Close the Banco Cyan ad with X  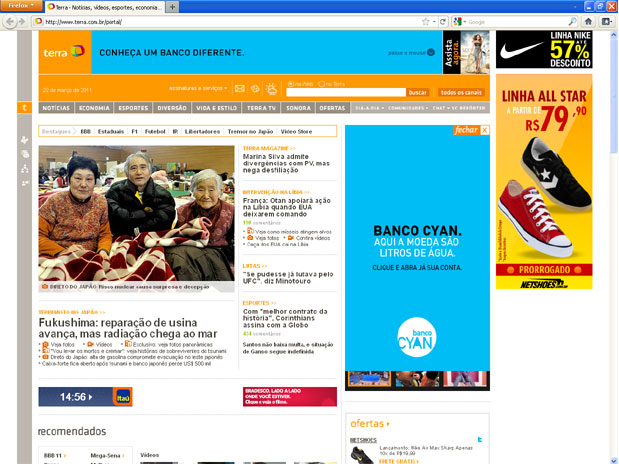click(484, 130)
